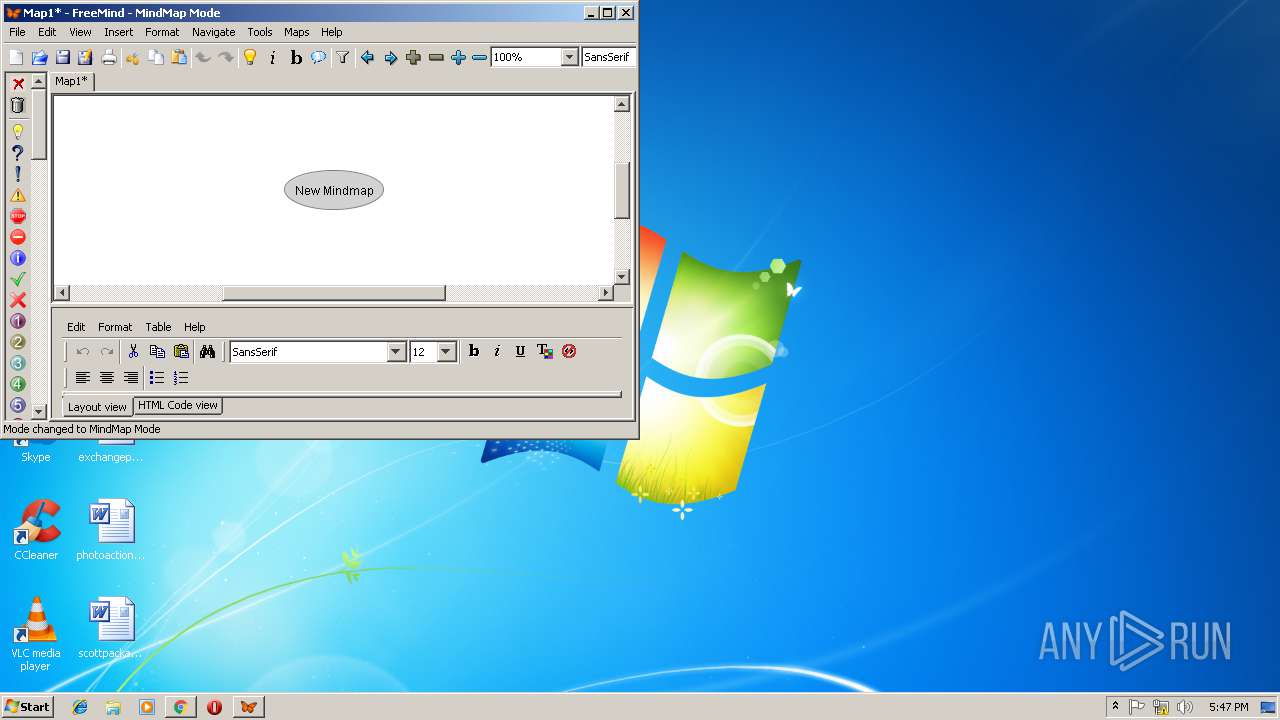Open the Maps menu
This screenshot has height=720, width=1280.
(x=296, y=32)
